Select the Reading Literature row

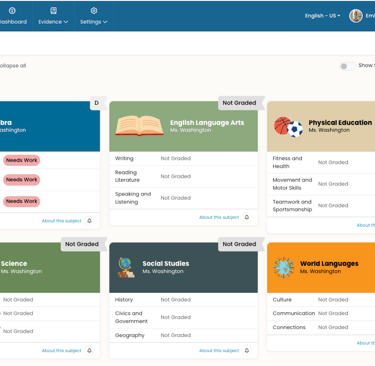click(183, 176)
